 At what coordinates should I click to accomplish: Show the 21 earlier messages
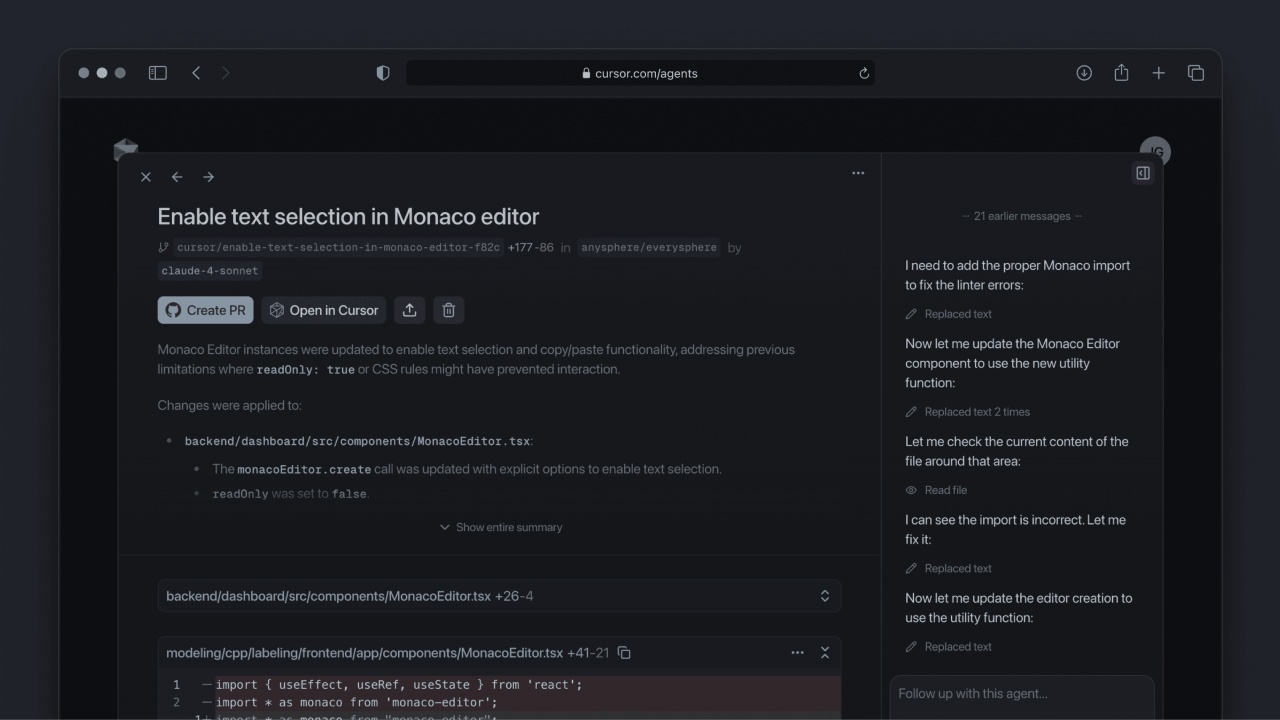(1021, 216)
